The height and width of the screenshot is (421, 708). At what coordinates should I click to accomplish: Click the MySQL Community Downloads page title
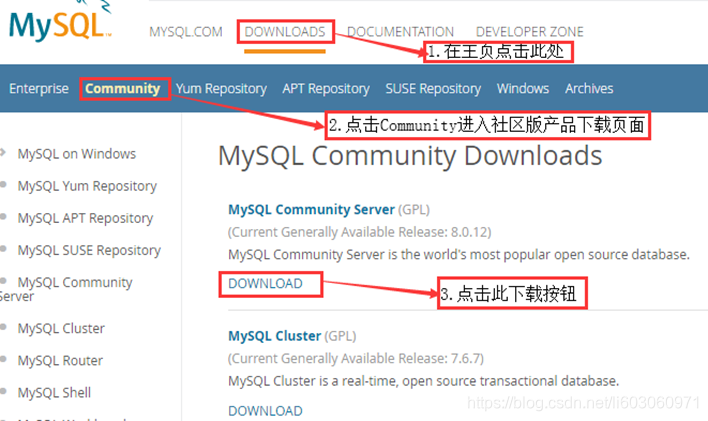410,156
